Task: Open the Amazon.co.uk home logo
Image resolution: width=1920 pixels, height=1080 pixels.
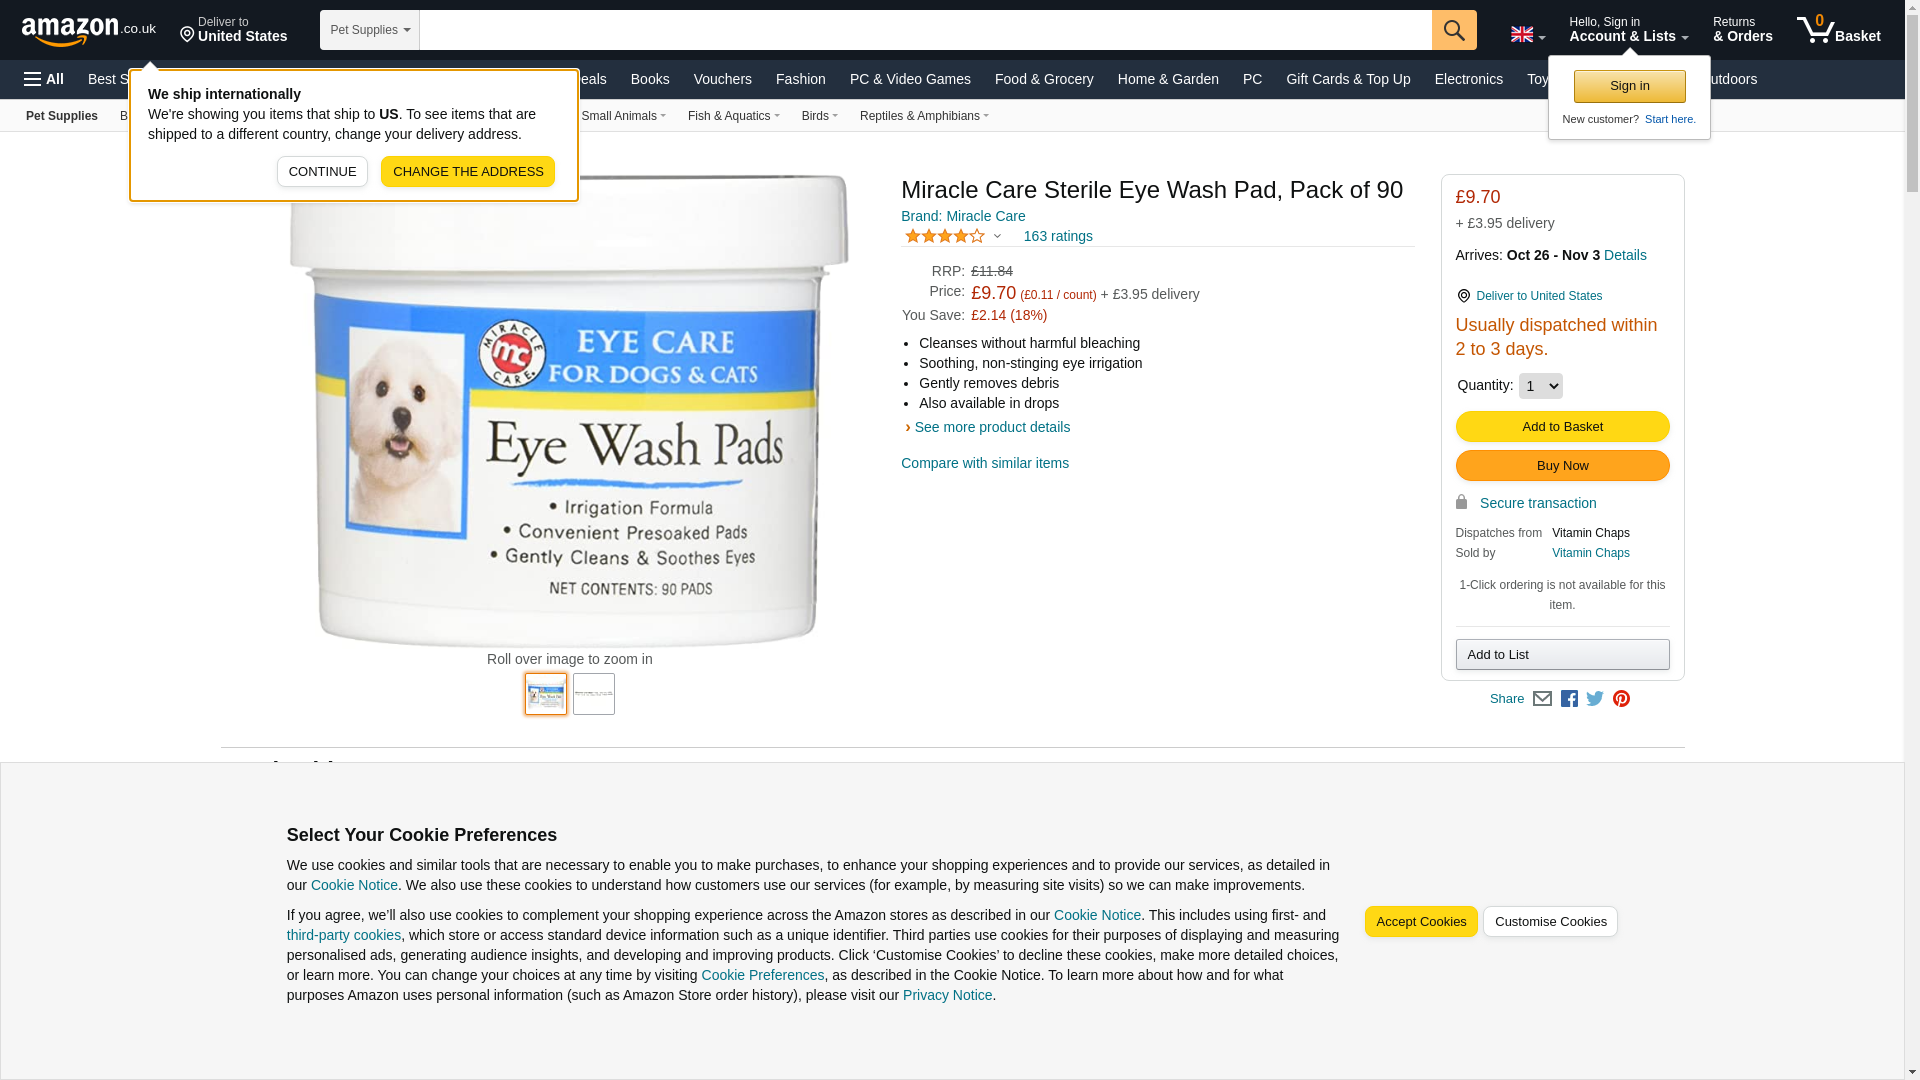Action: [x=89, y=31]
